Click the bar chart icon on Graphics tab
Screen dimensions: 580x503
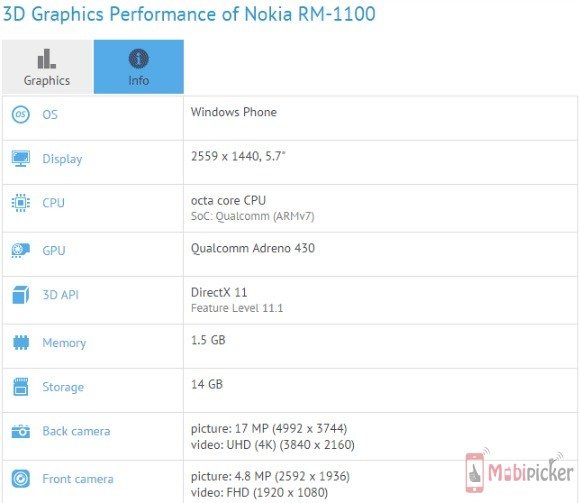pyautogui.click(x=47, y=59)
